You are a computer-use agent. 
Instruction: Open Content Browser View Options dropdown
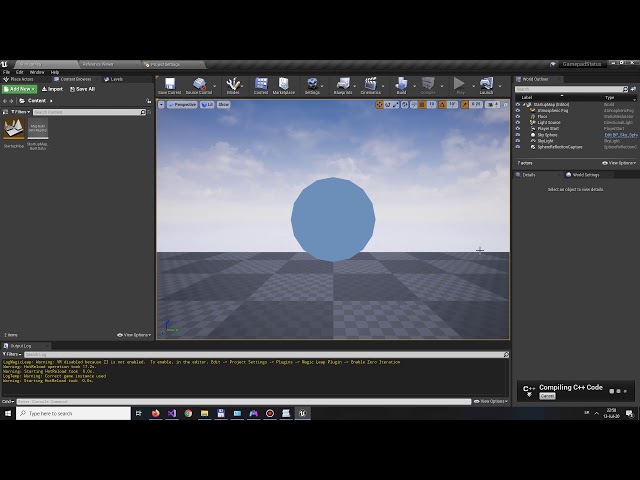(134, 335)
